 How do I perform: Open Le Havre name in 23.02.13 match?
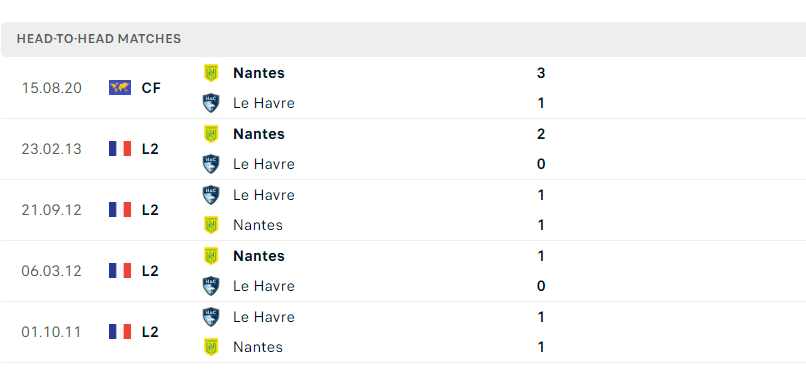(x=264, y=164)
